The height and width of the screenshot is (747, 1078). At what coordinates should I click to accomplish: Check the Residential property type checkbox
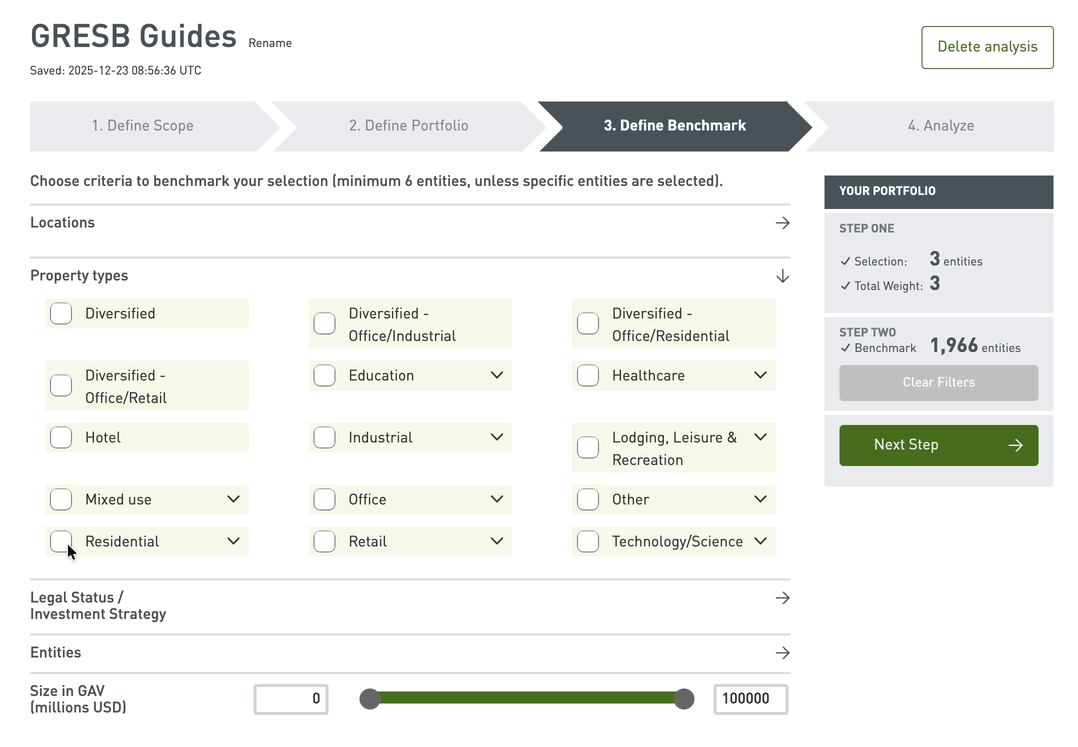pyautogui.click(x=61, y=541)
